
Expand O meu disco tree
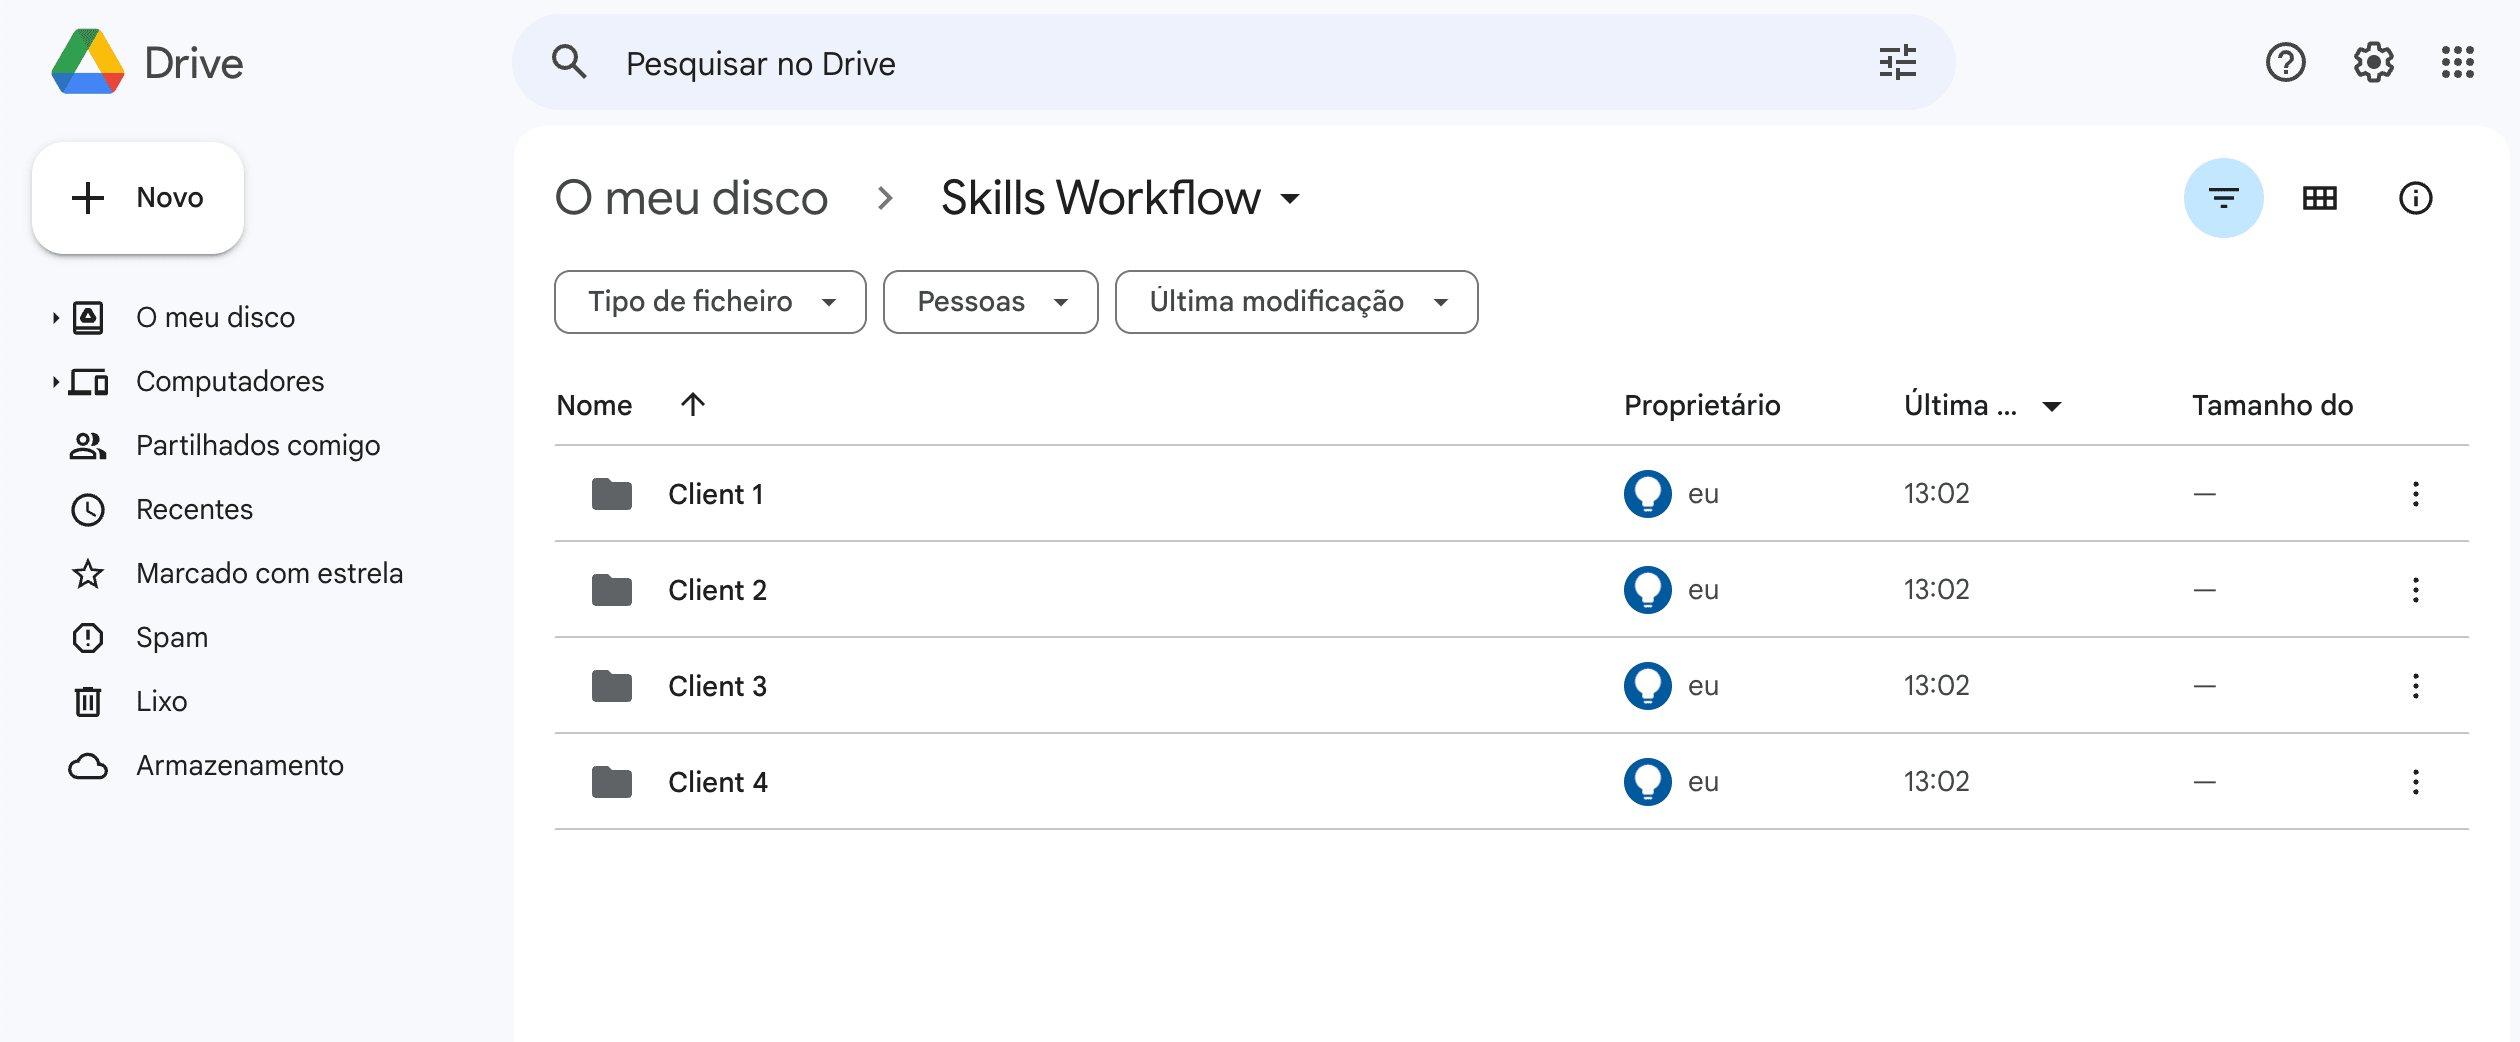tap(55, 318)
